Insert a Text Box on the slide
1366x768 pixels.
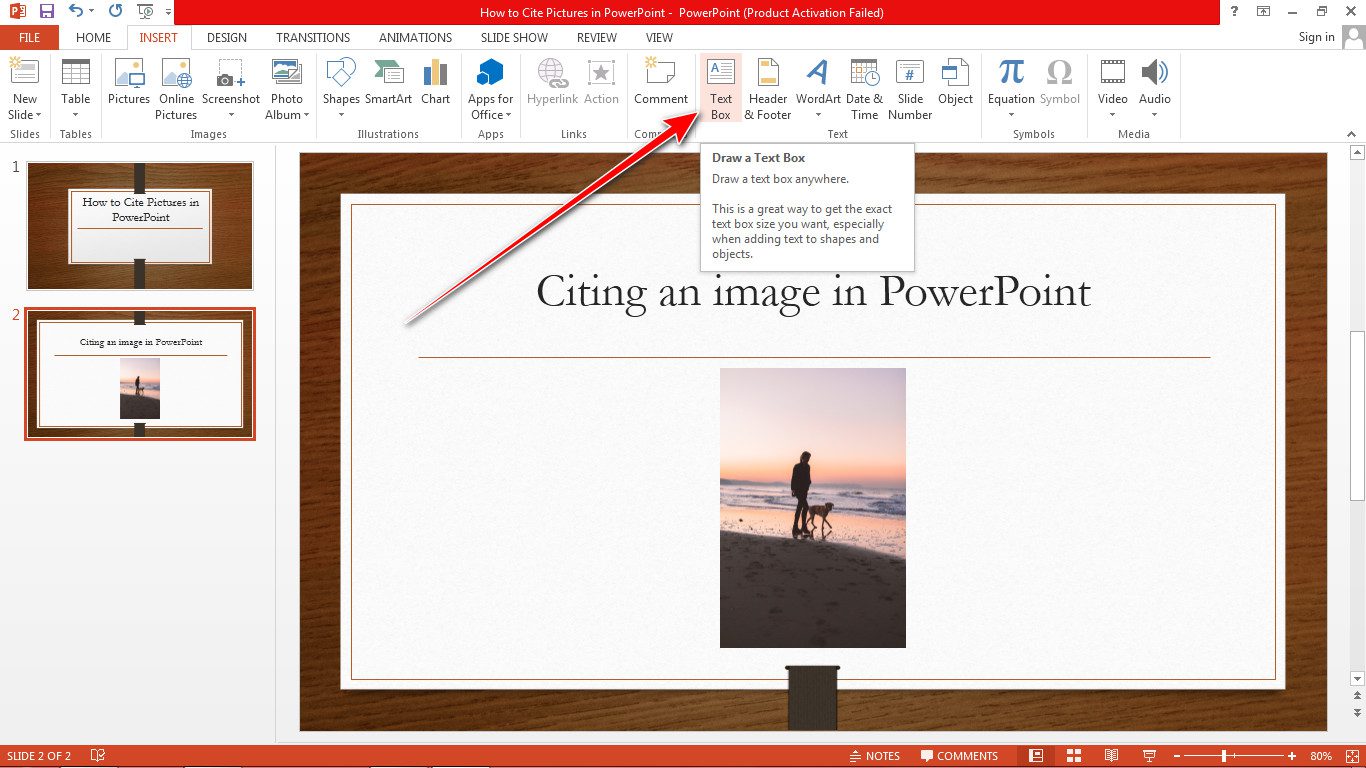720,85
